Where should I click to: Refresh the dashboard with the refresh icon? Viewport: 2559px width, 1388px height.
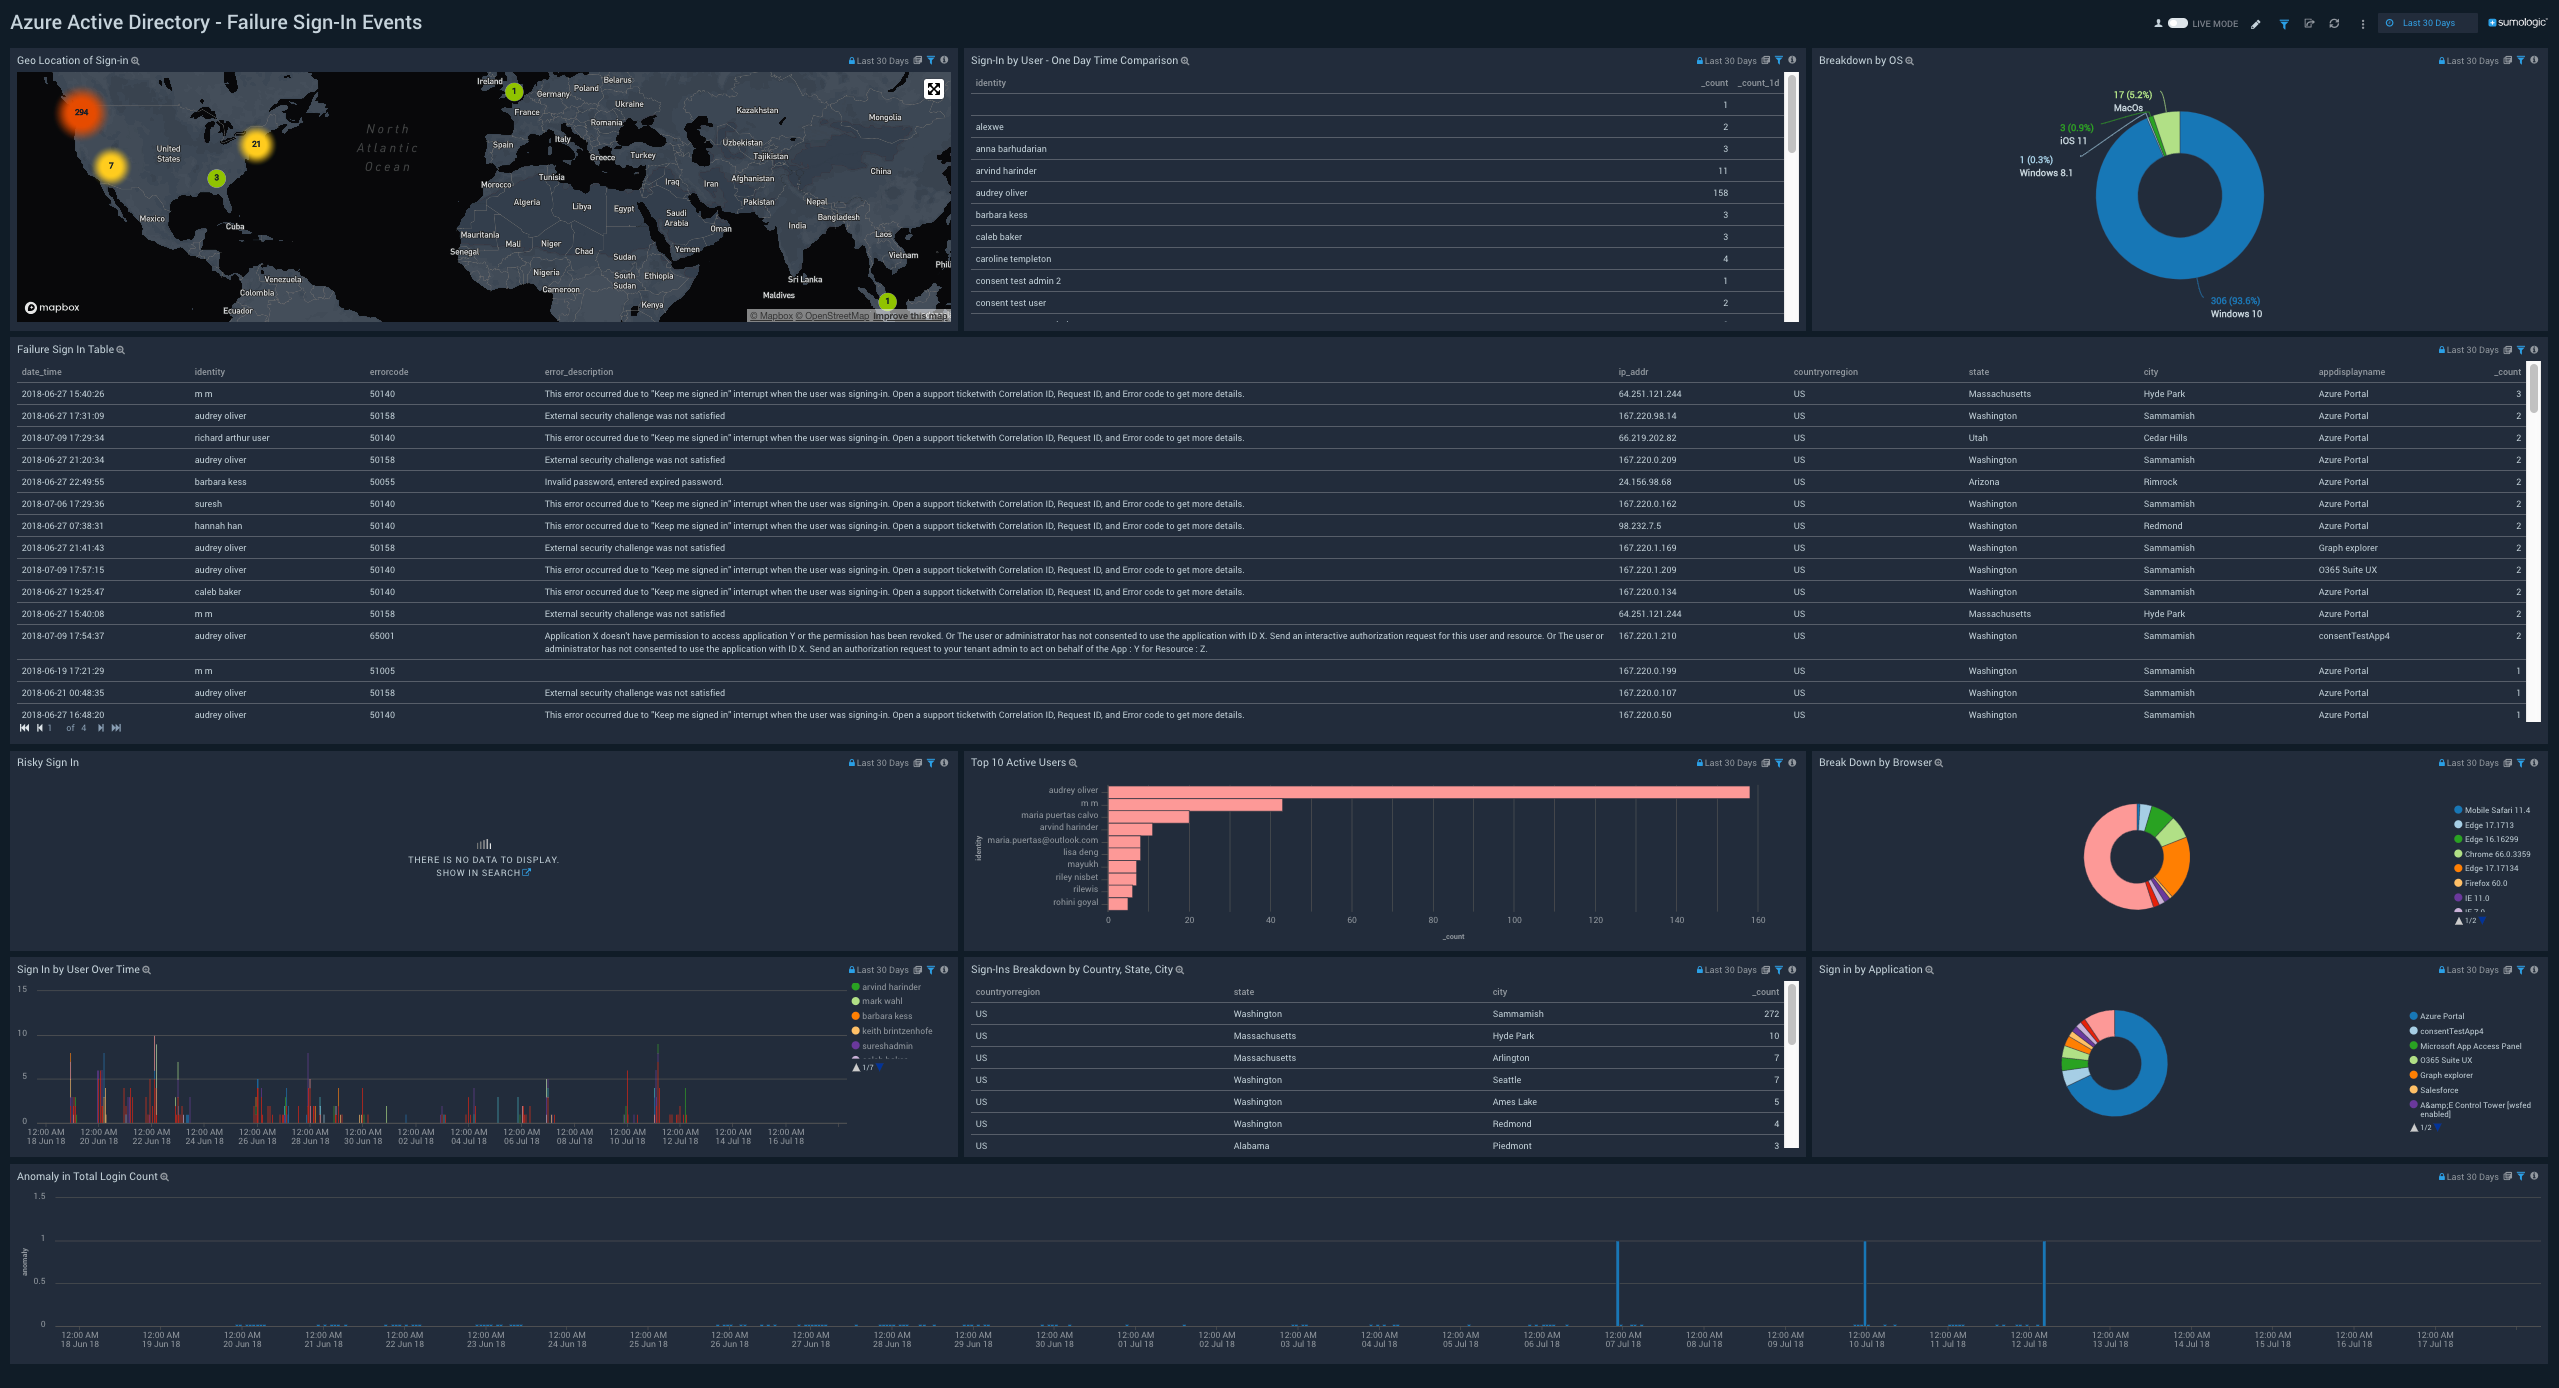[x=2335, y=23]
